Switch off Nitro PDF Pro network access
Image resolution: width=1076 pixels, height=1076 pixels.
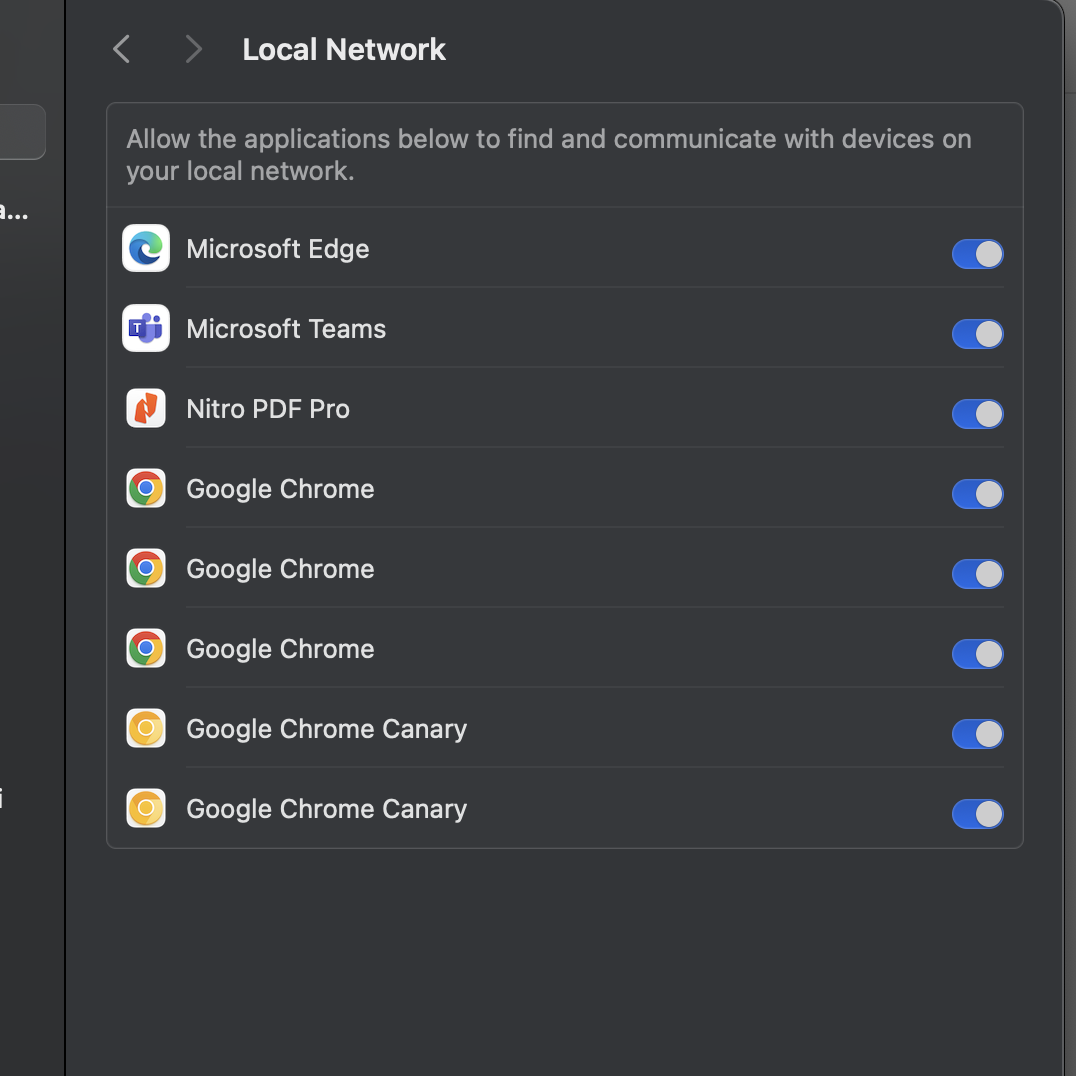[977, 414]
